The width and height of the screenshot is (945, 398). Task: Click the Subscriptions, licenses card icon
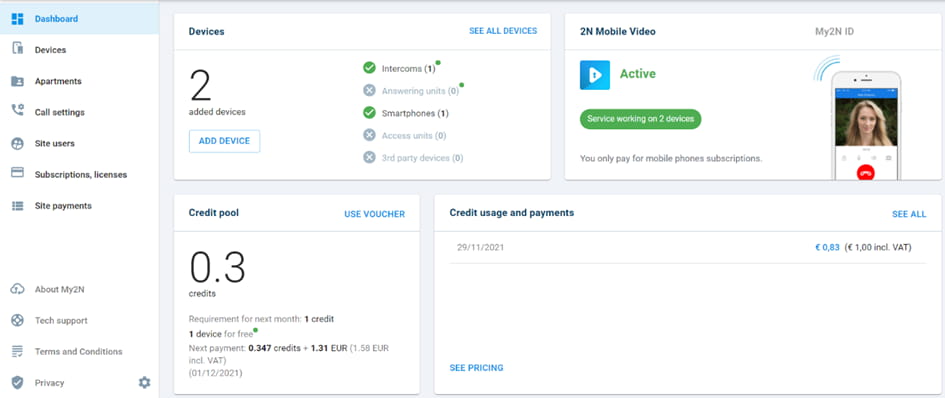pyautogui.click(x=17, y=172)
